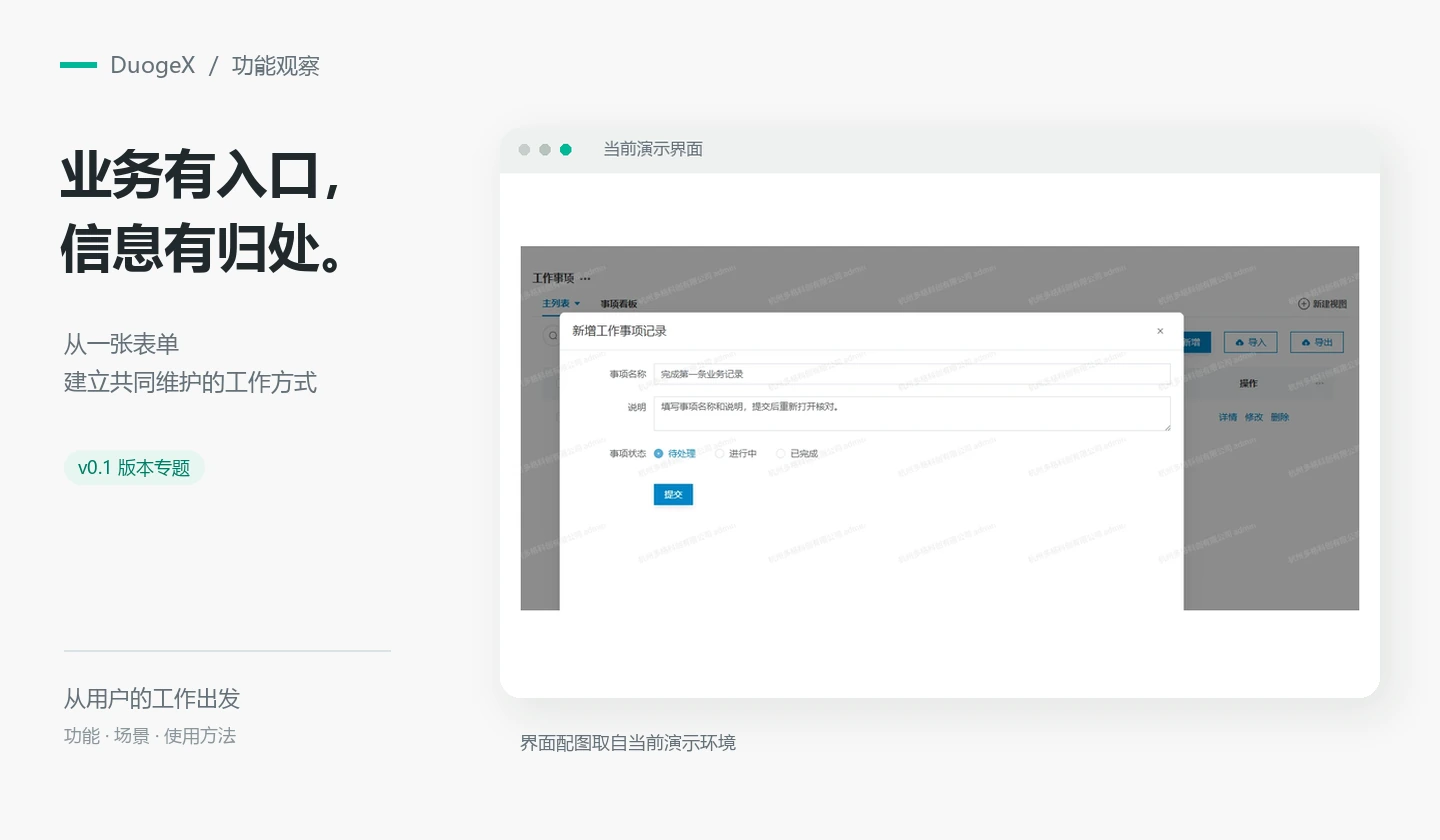Click the 说明 textarea
This screenshot has width=1440, height=840.
pos(911,414)
